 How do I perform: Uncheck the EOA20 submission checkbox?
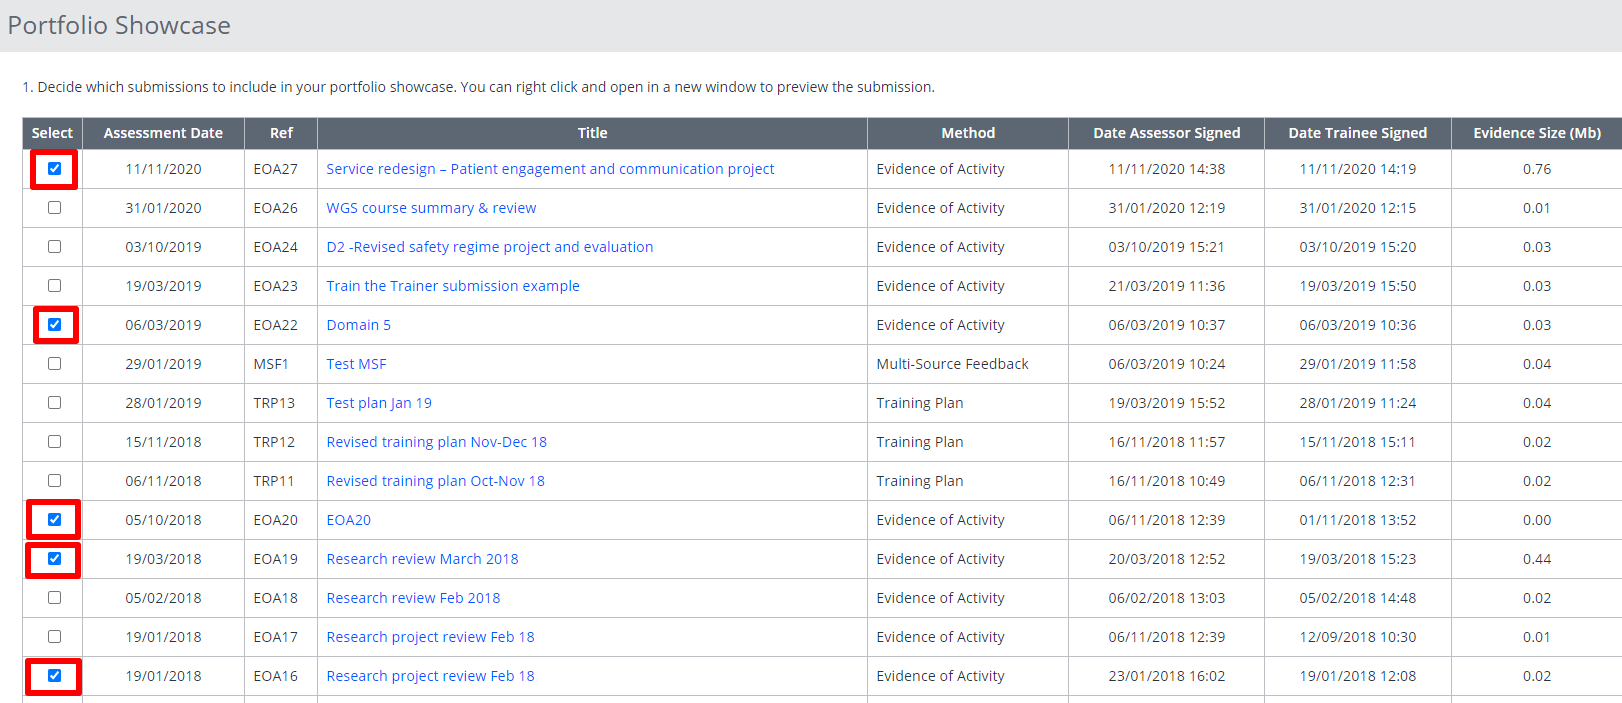pyautogui.click(x=54, y=519)
